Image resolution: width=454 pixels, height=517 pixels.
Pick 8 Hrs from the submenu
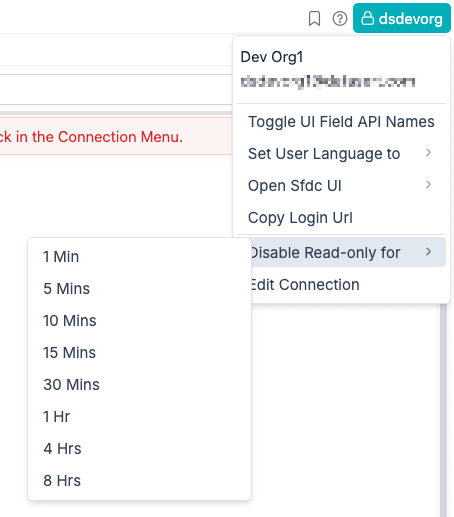click(139, 481)
